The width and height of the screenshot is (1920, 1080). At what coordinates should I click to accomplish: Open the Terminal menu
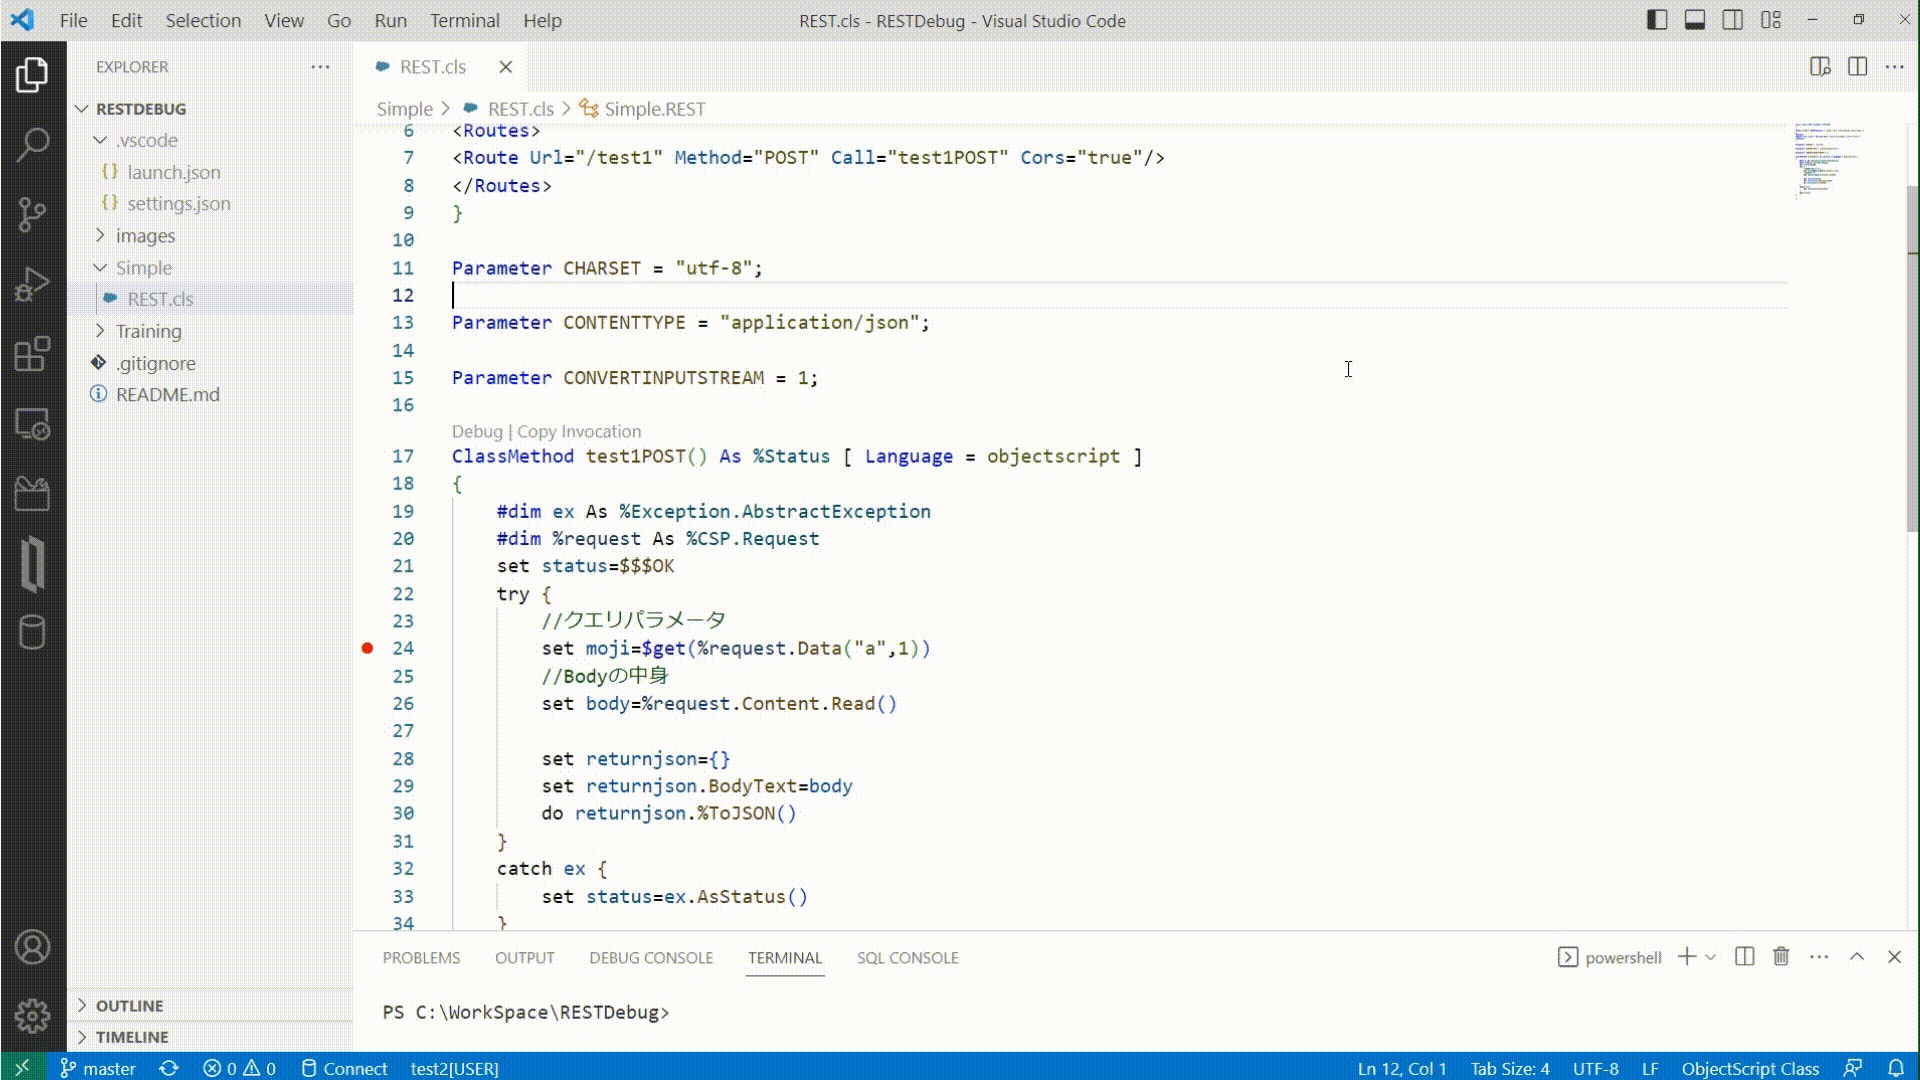(464, 20)
